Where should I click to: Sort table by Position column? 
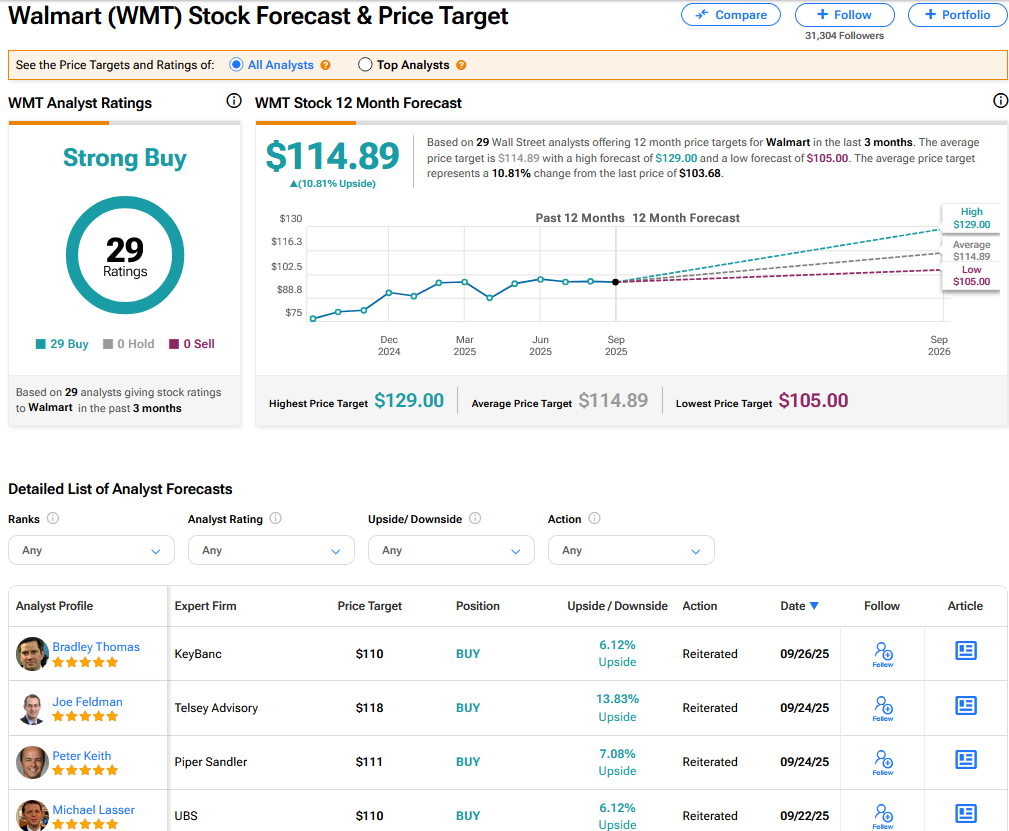(477, 606)
